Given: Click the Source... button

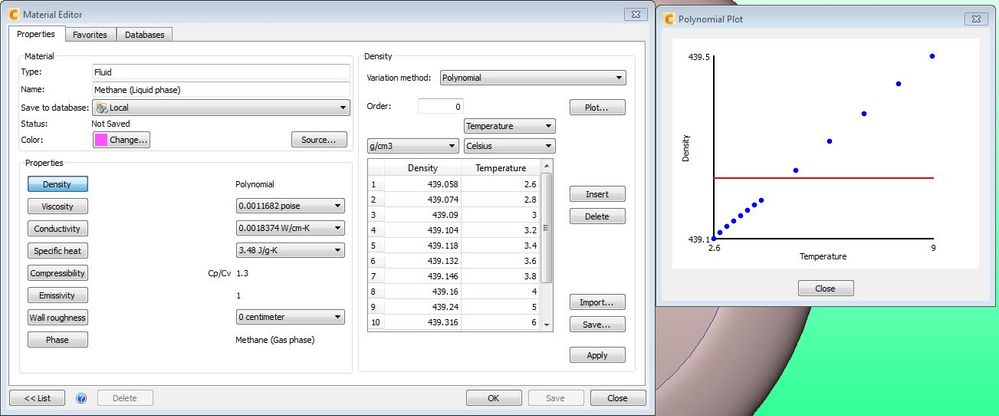Looking at the screenshot, I should 319,140.
